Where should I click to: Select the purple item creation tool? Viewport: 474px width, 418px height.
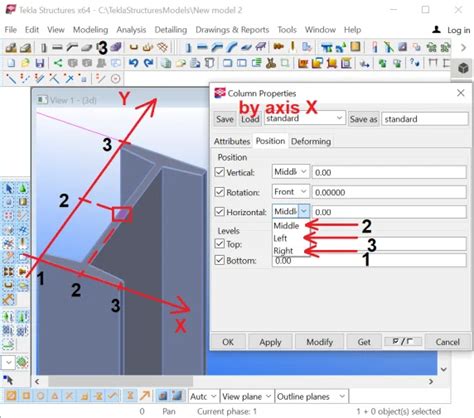click(x=116, y=47)
